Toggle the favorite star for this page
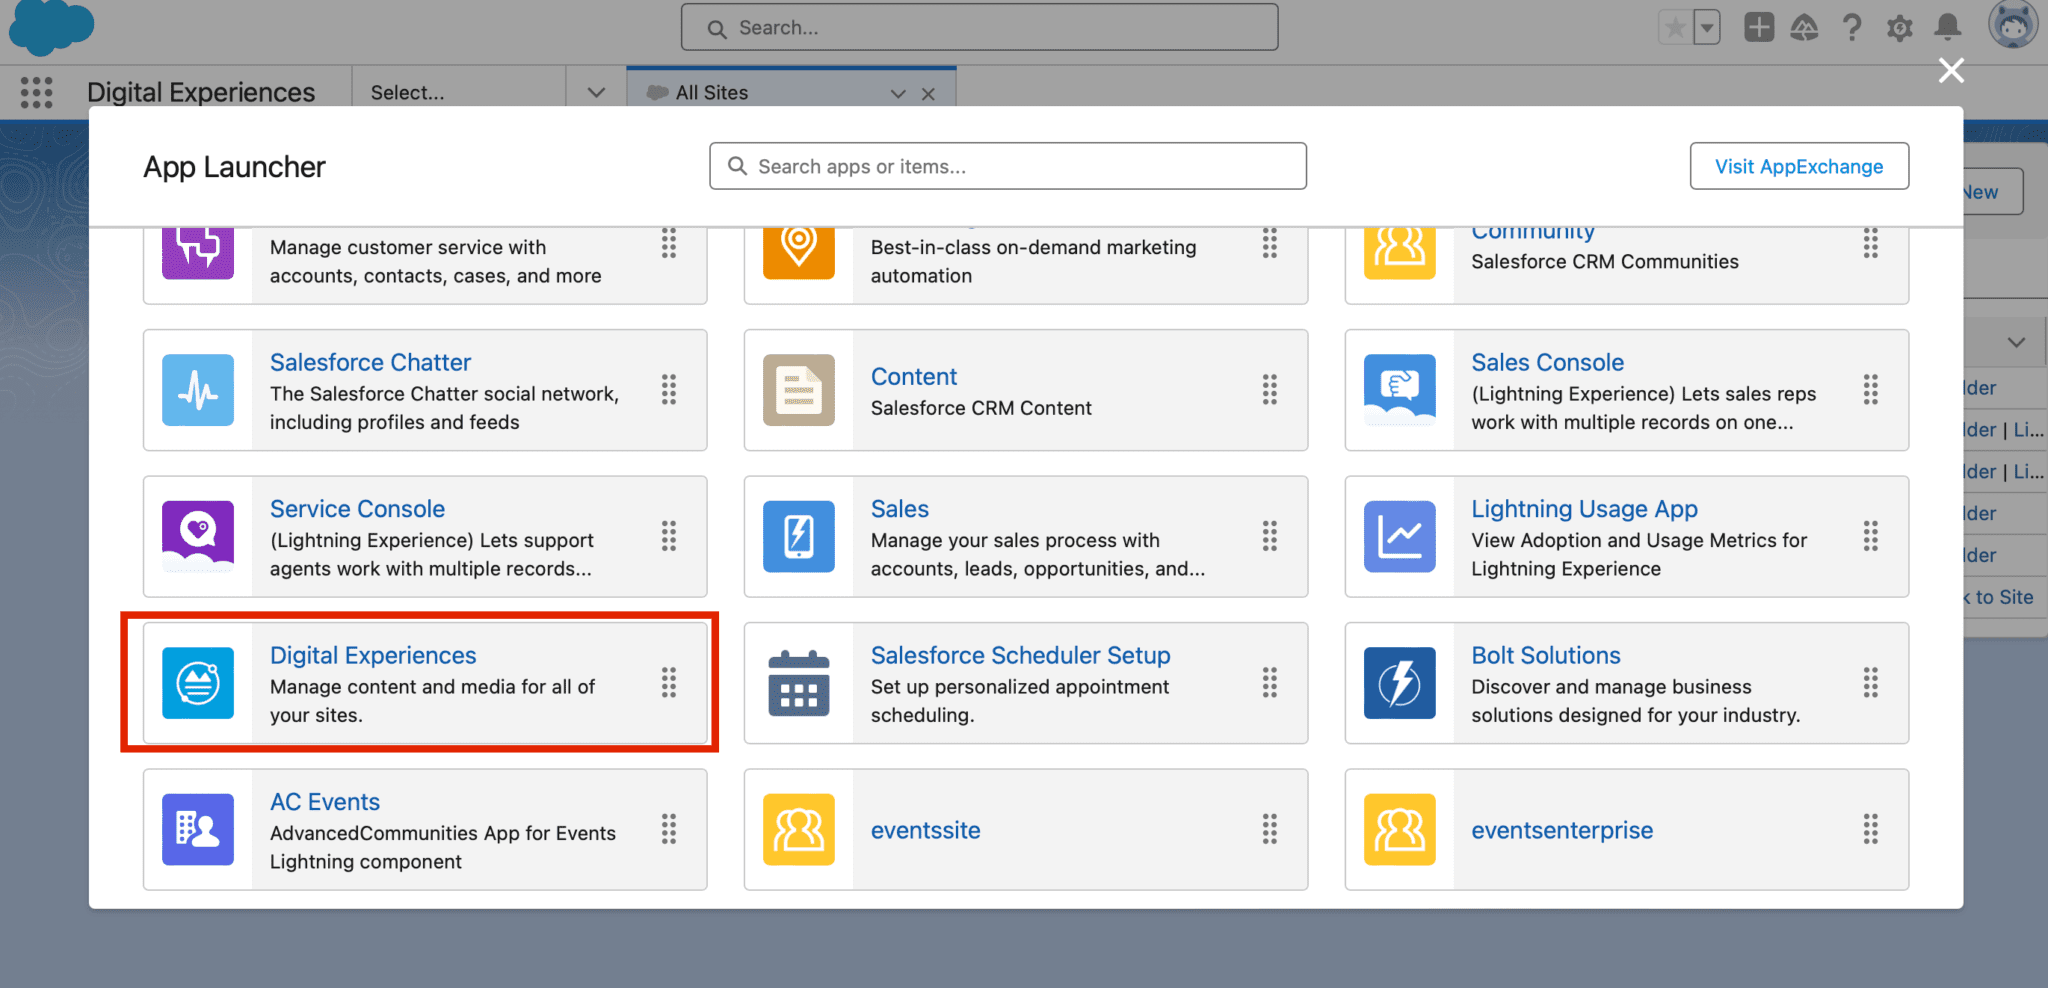Viewport: 2048px width, 988px height. 1673,27
